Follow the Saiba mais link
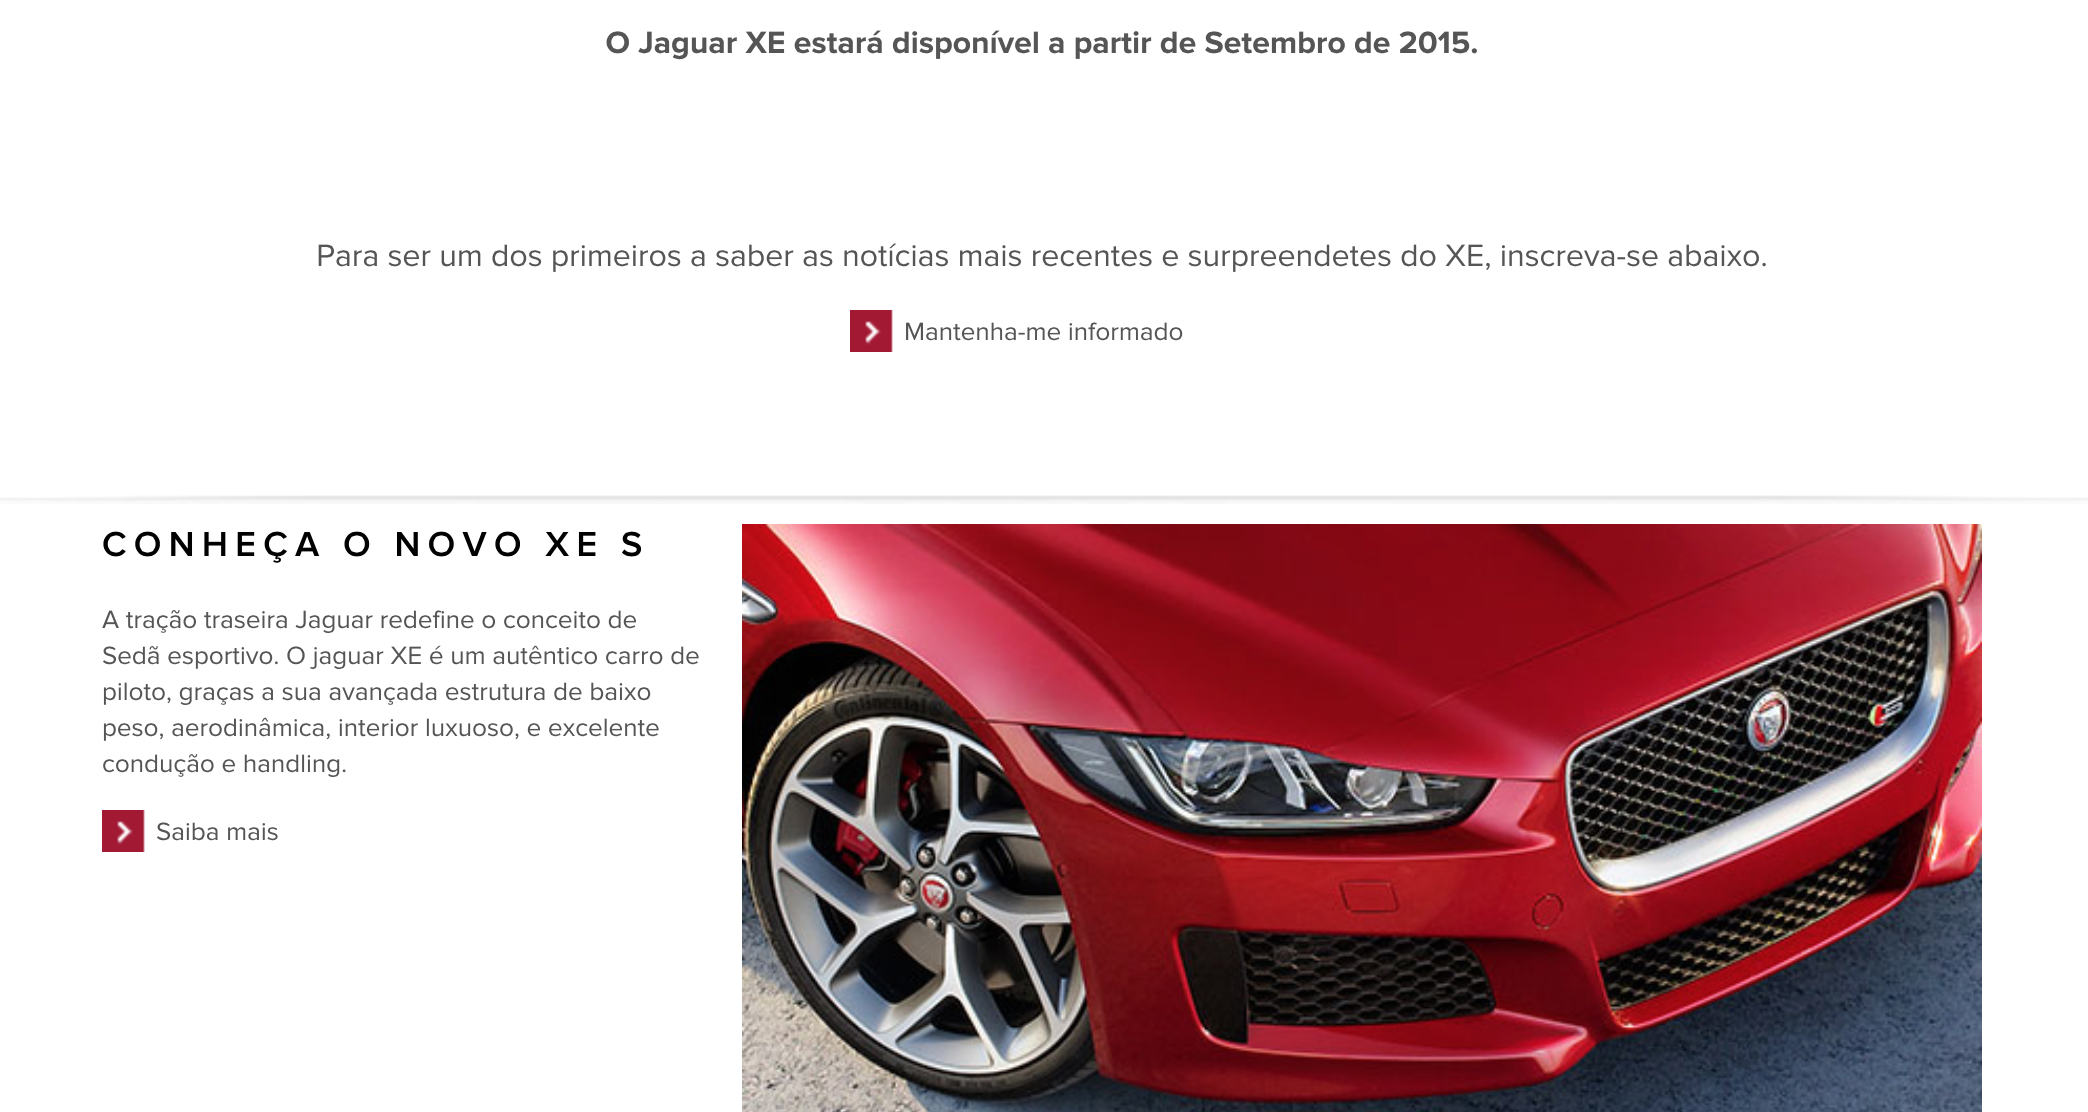The height and width of the screenshot is (1112, 2088). click(x=217, y=832)
